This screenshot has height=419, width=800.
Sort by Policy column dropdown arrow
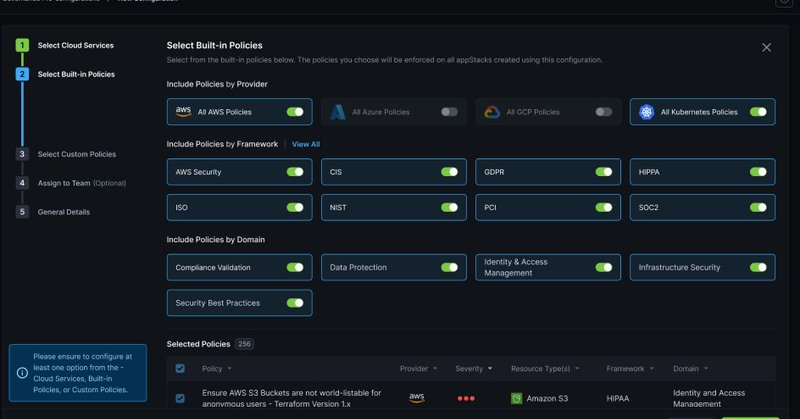[x=230, y=368]
